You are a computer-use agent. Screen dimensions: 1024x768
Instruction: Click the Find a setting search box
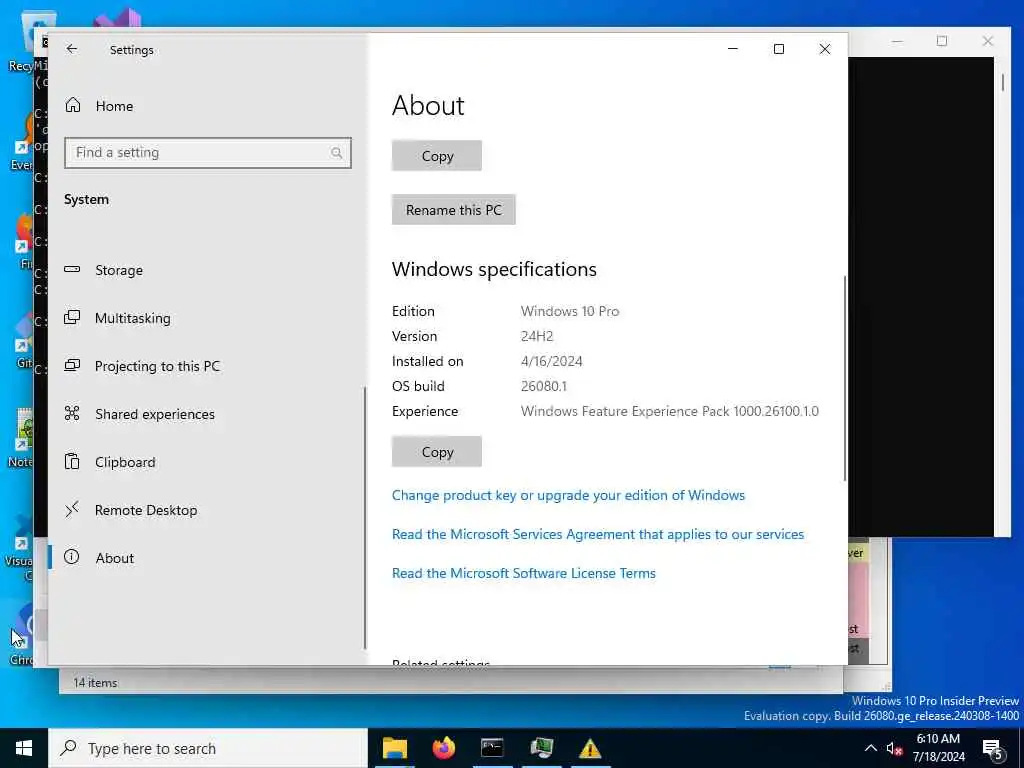(x=208, y=153)
